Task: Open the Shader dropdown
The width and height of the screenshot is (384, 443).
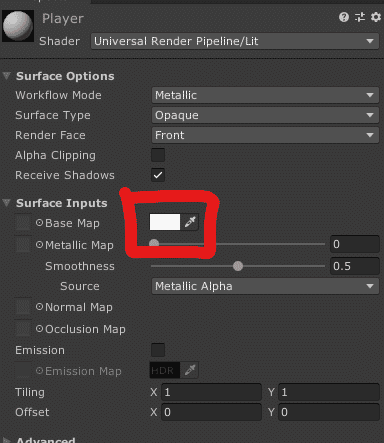Action: click(235, 41)
